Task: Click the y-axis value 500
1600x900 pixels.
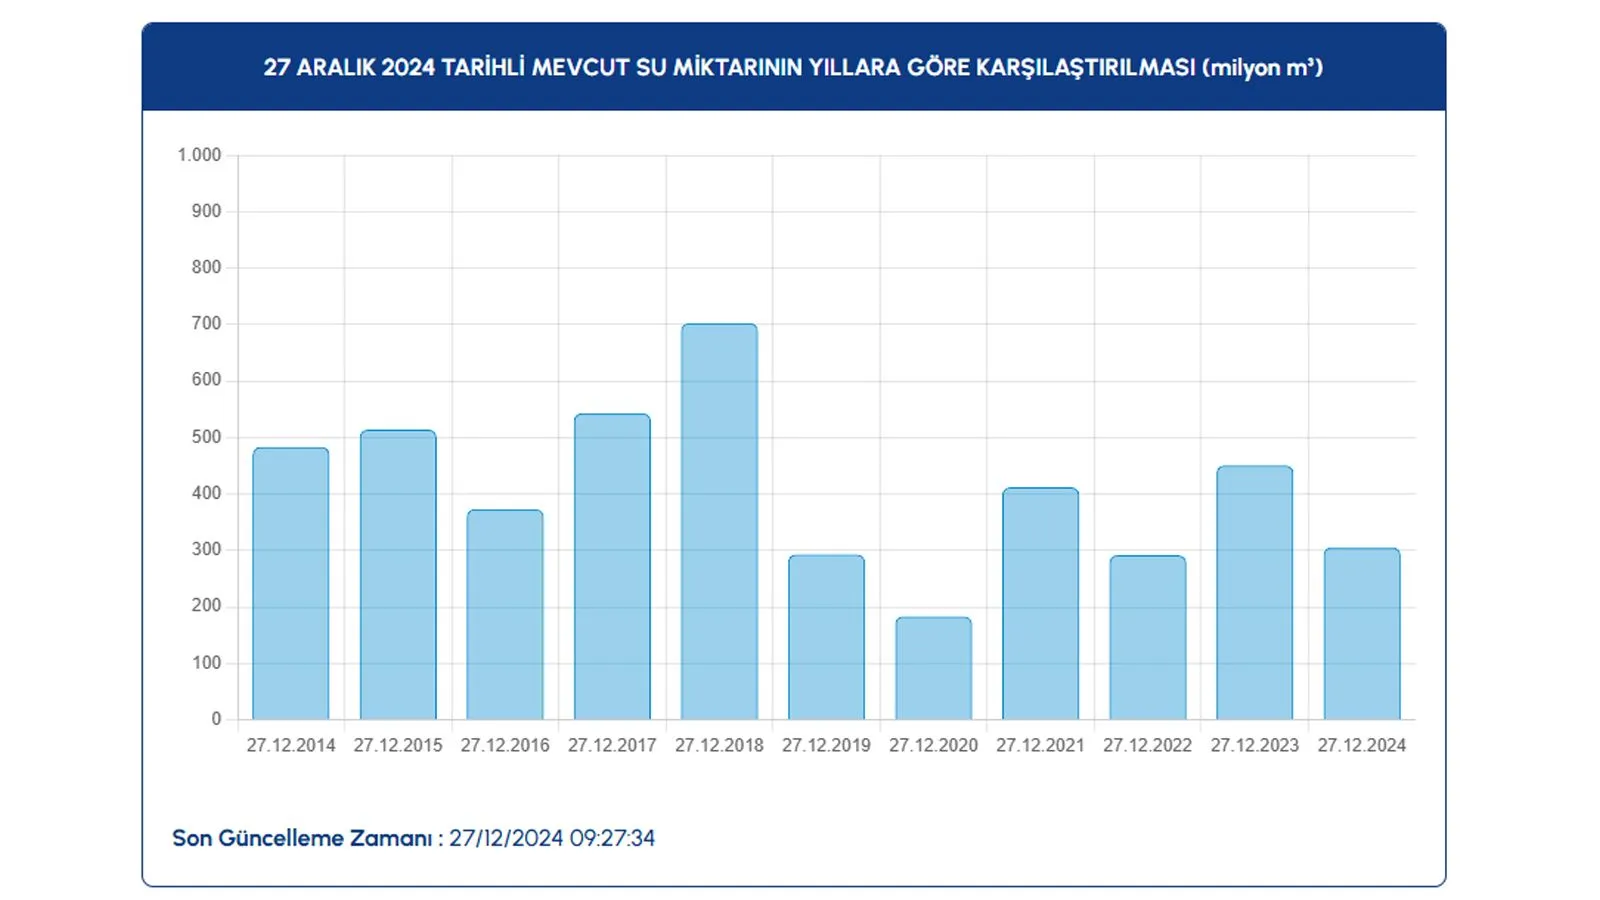Action: (x=206, y=437)
